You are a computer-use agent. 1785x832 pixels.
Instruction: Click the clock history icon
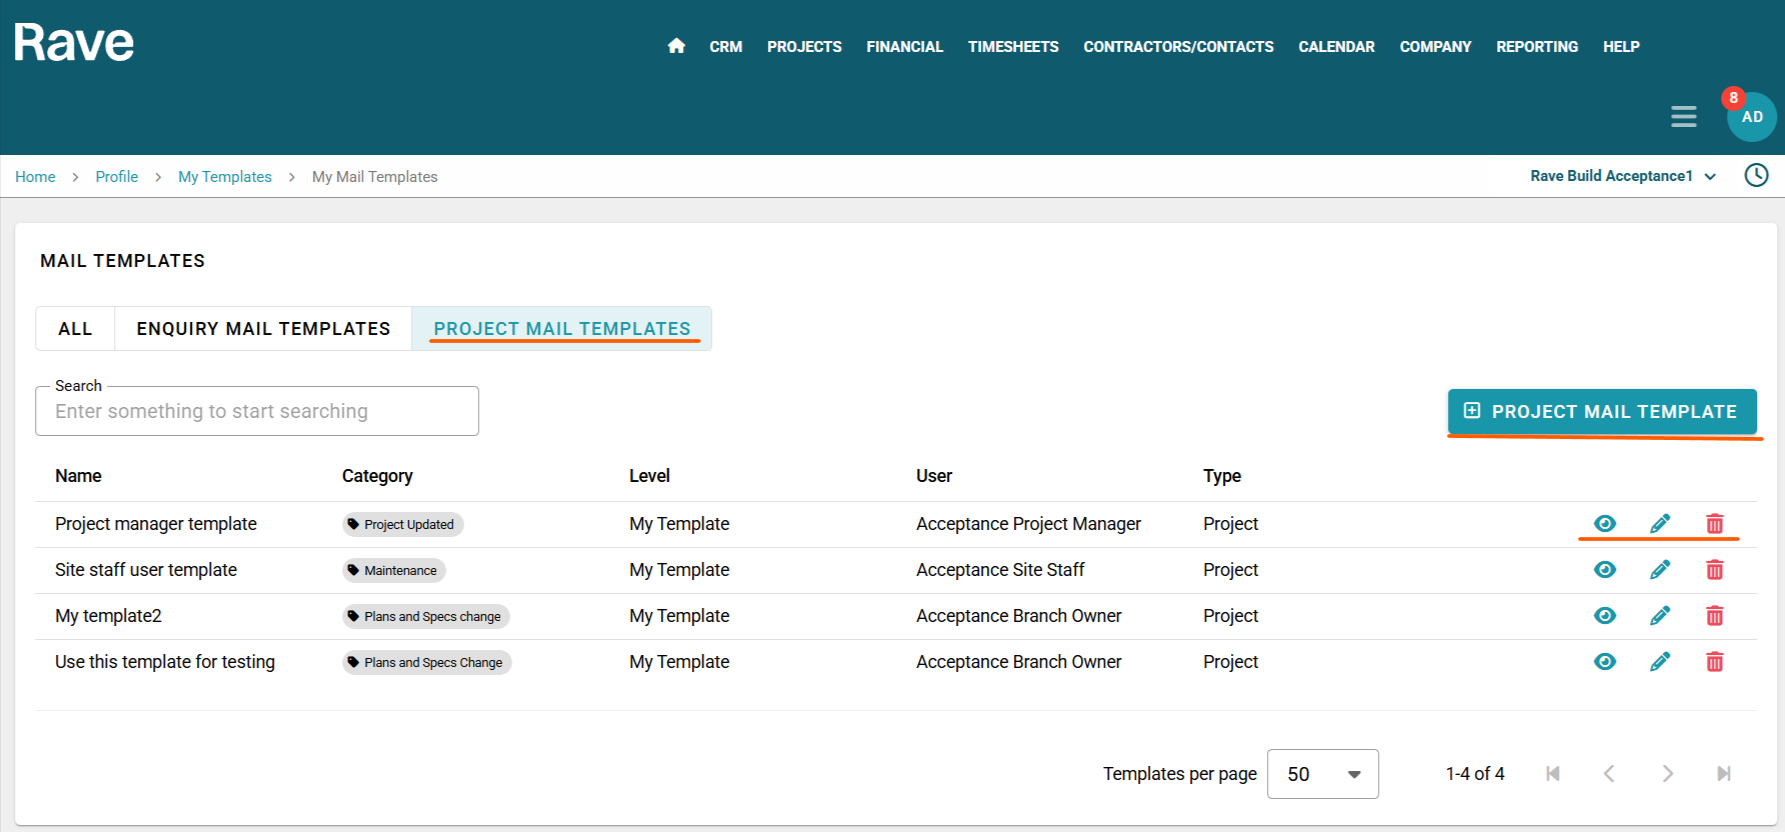[x=1756, y=176]
